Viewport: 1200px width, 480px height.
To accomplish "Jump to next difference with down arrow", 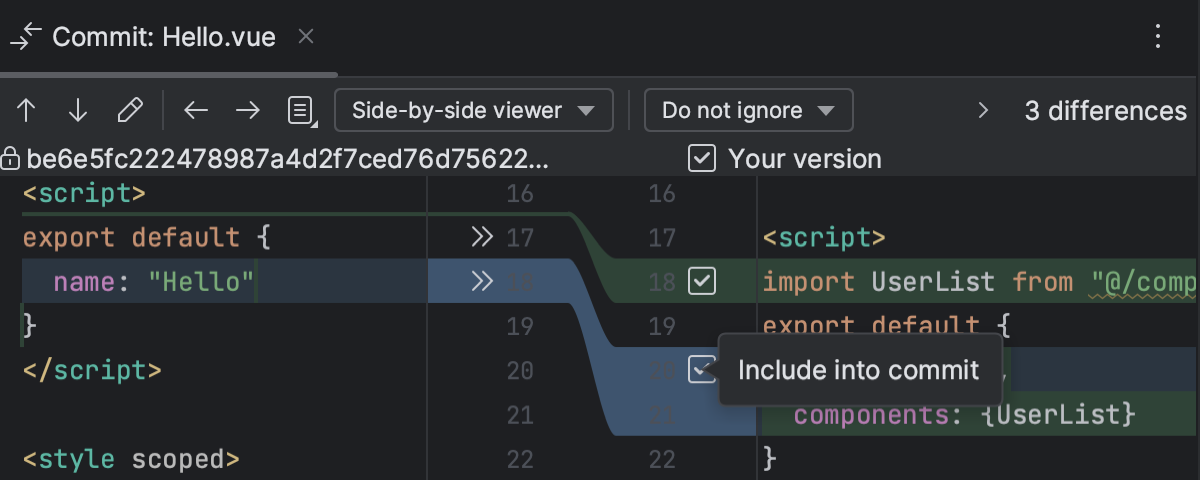I will (78, 110).
